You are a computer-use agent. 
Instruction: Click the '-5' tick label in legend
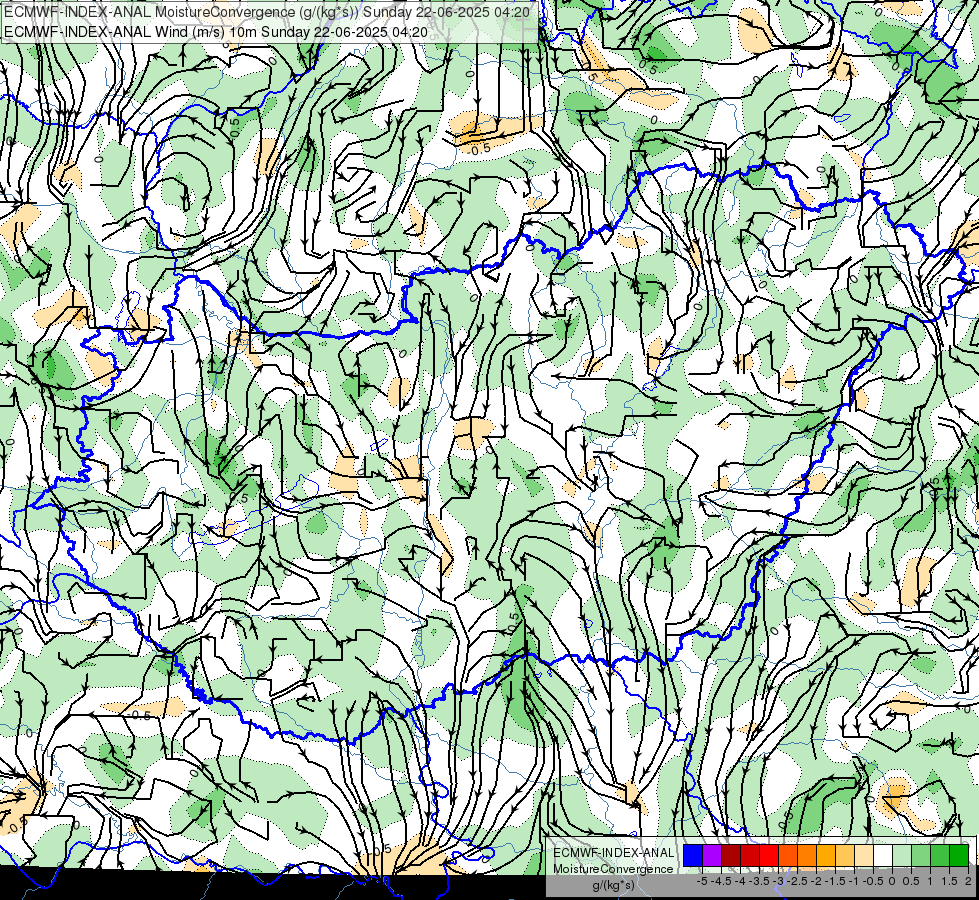tap(702, 881)
